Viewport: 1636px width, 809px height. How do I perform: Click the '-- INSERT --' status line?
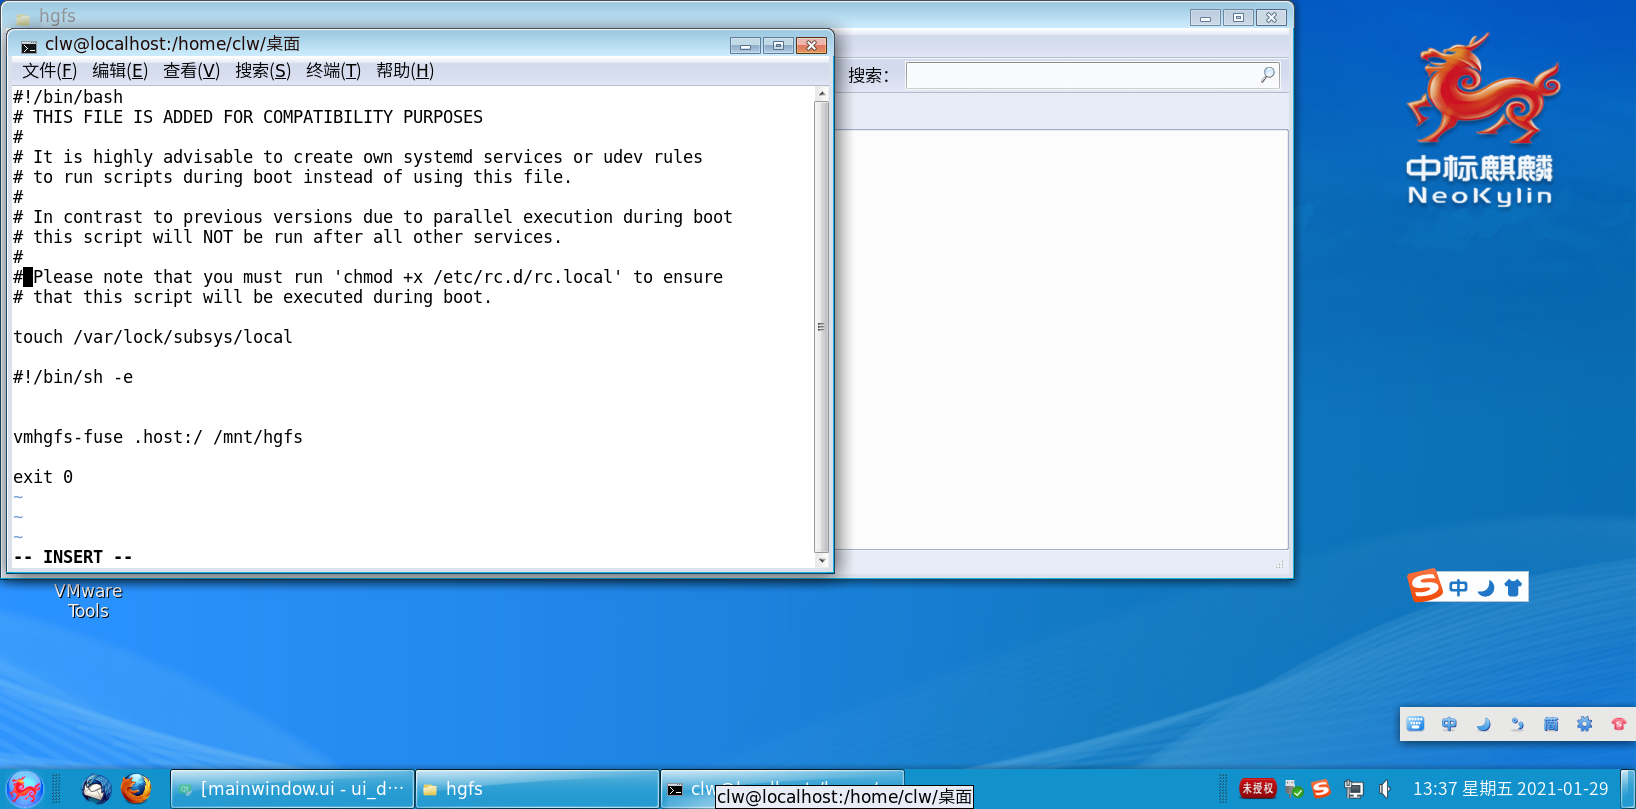[73, 557]
